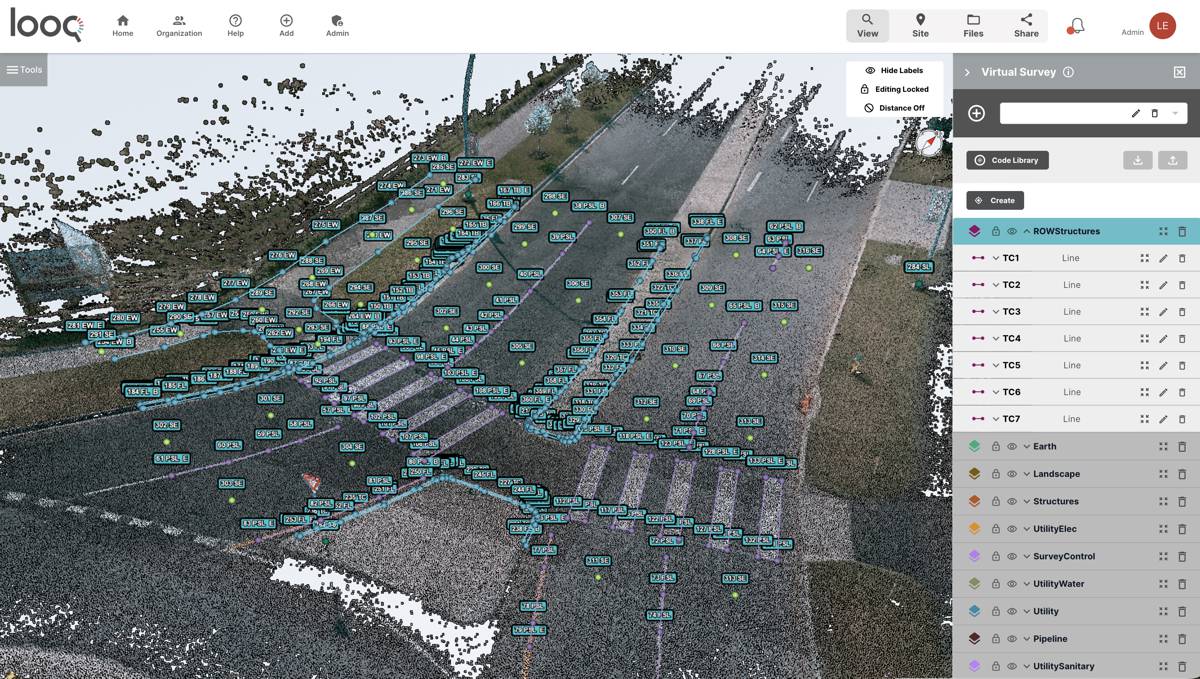Screen dimensions: 1200x679
Task: Toggle visibility of the UtilityWater layer
Action: point(1011,583)
